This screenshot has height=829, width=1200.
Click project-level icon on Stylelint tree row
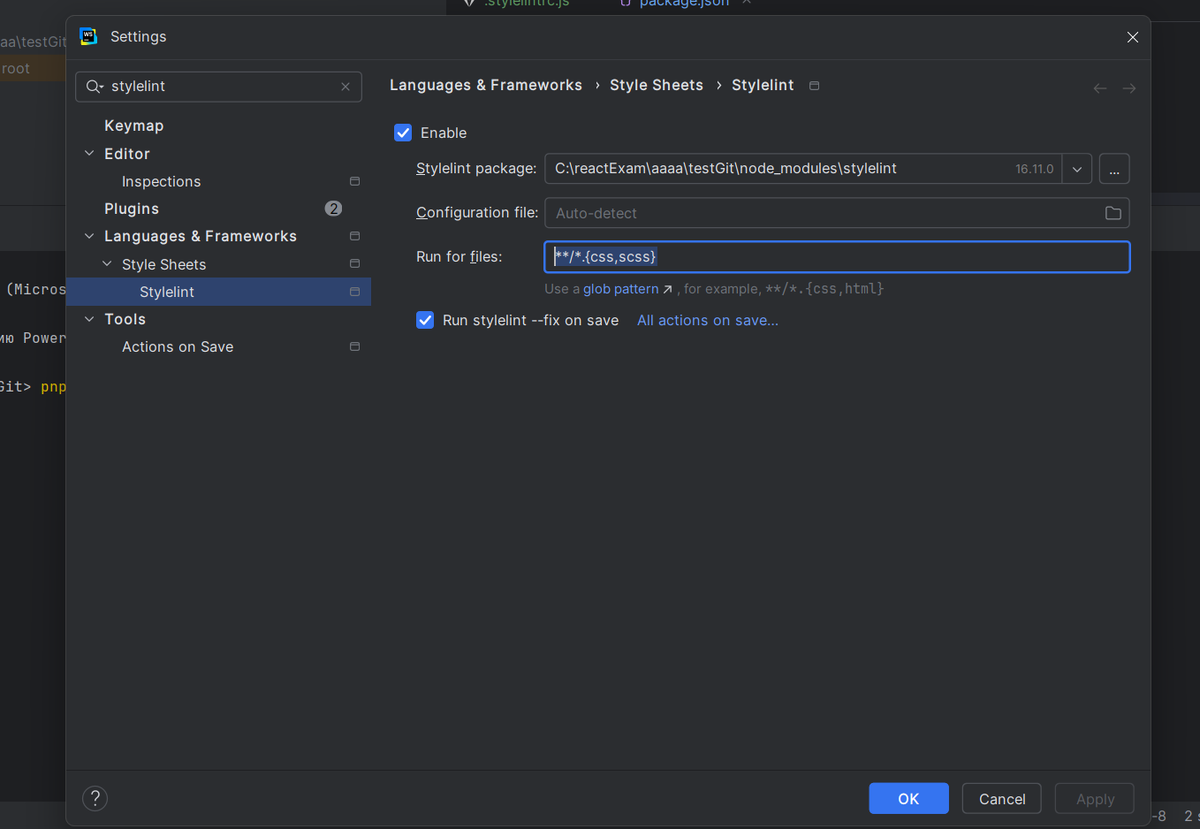(354, 292)
